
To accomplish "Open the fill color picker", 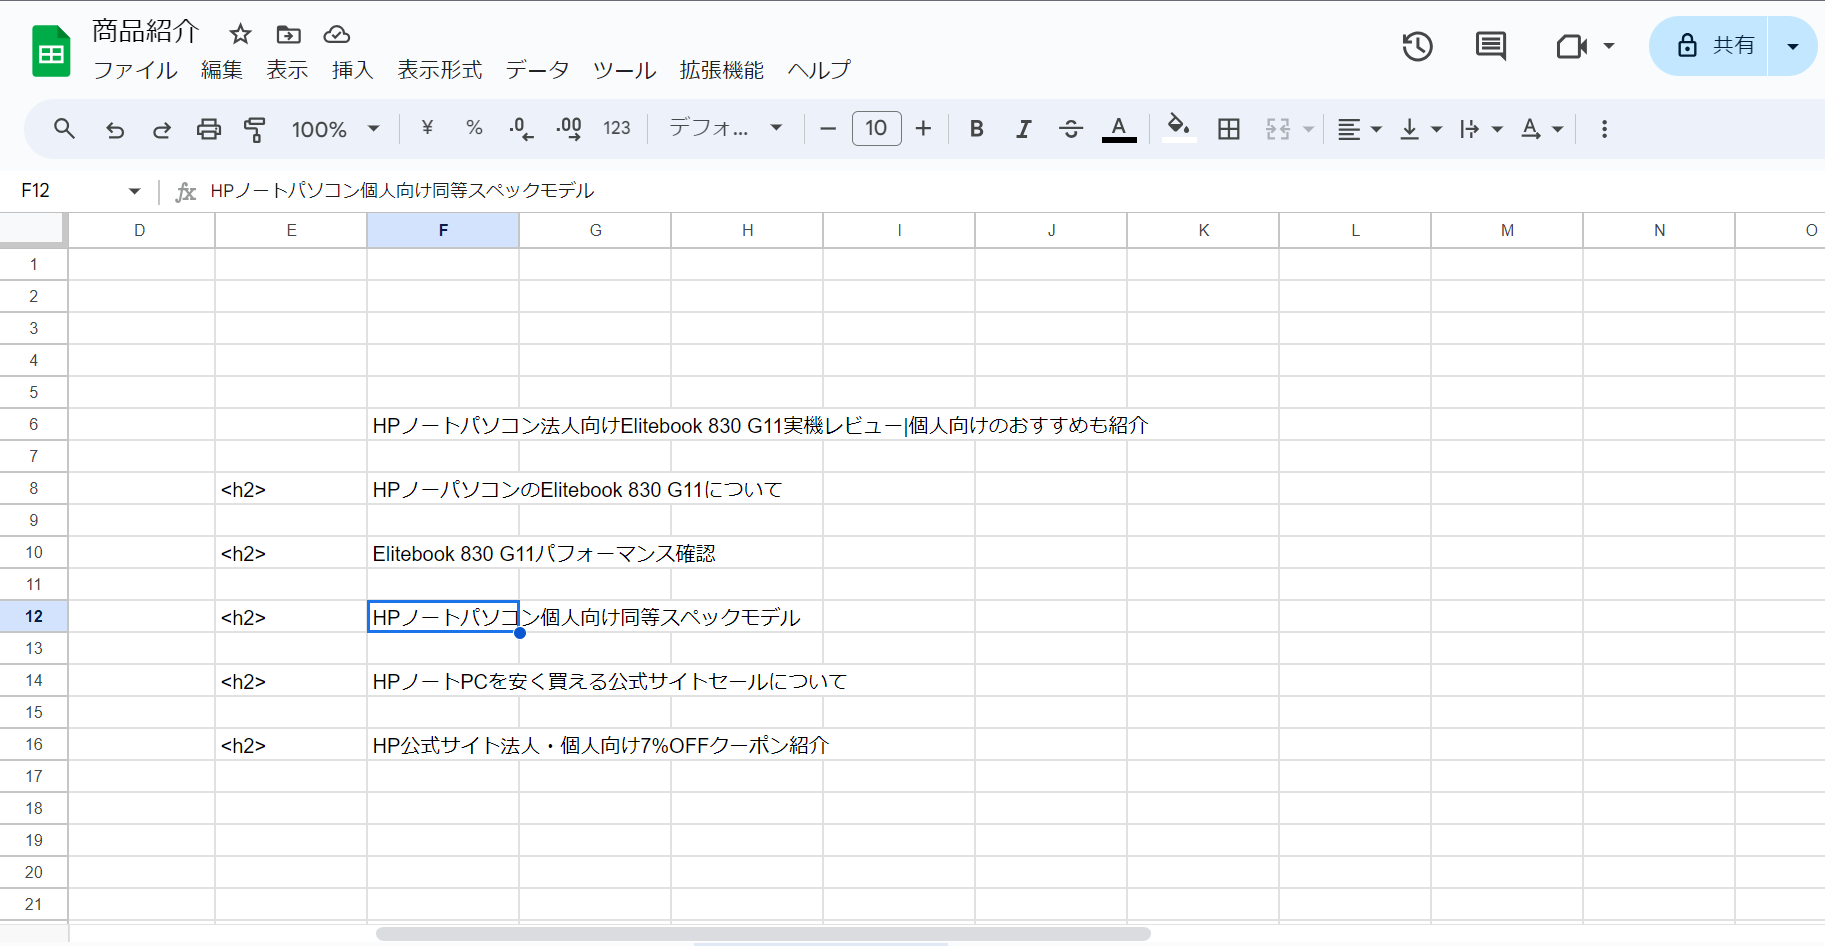I will point(1179,129).
